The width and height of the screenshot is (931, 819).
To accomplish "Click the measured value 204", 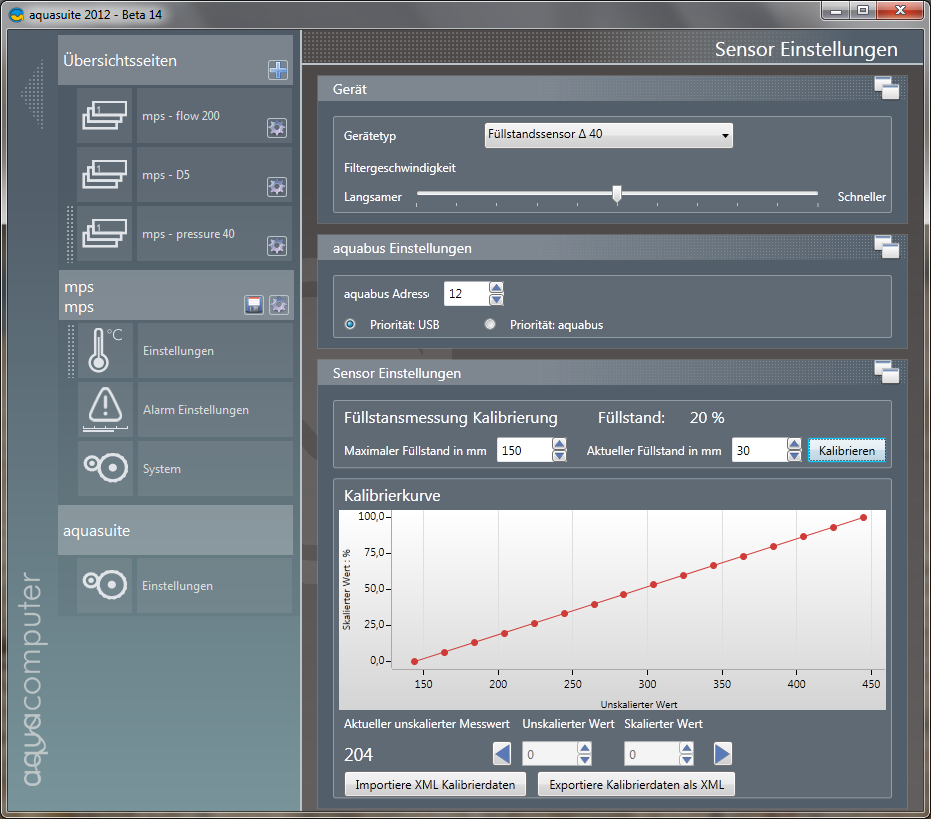I will pyautogui.click(x=358, y=754).
